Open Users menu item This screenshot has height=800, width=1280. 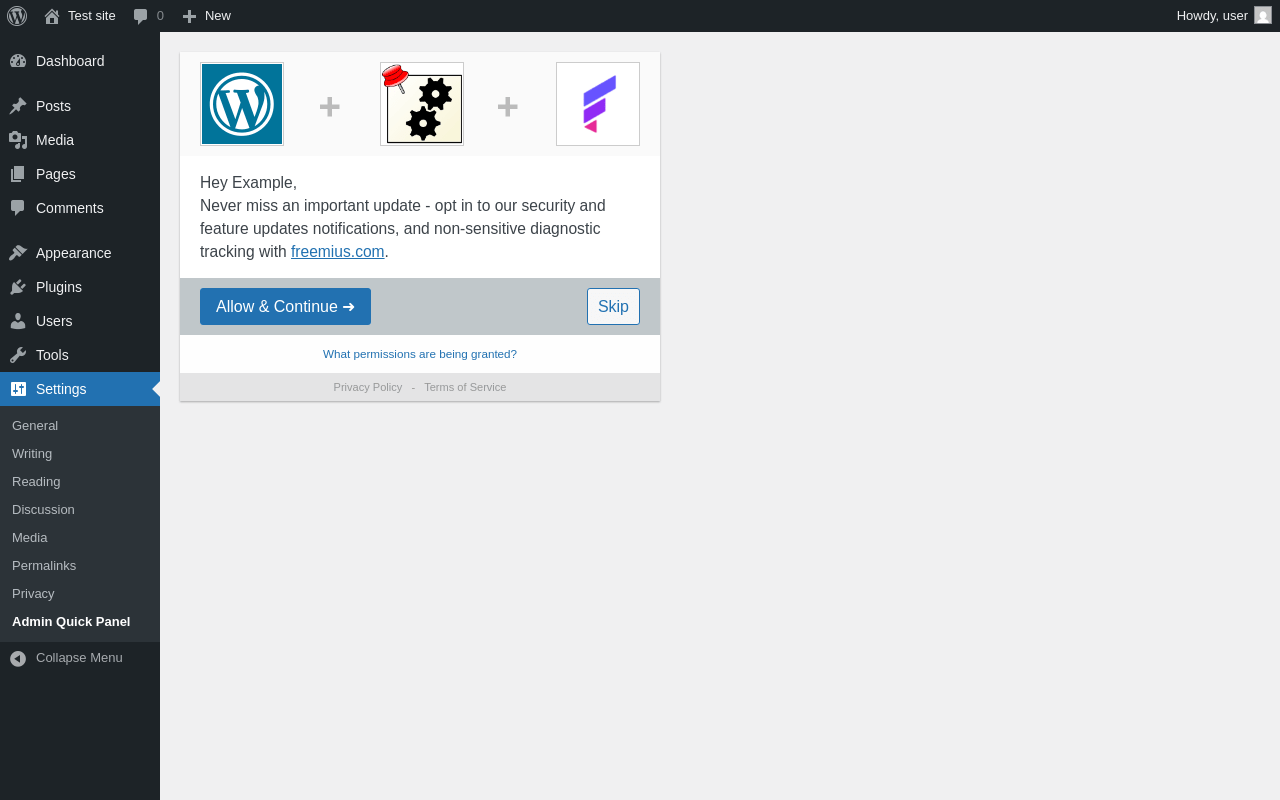[x=54, y=321]
